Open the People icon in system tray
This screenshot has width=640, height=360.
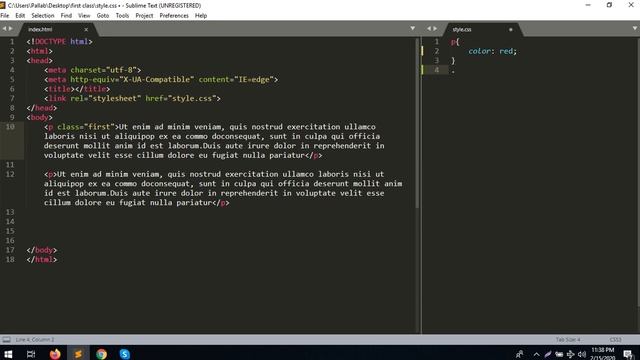pos(519,354)
